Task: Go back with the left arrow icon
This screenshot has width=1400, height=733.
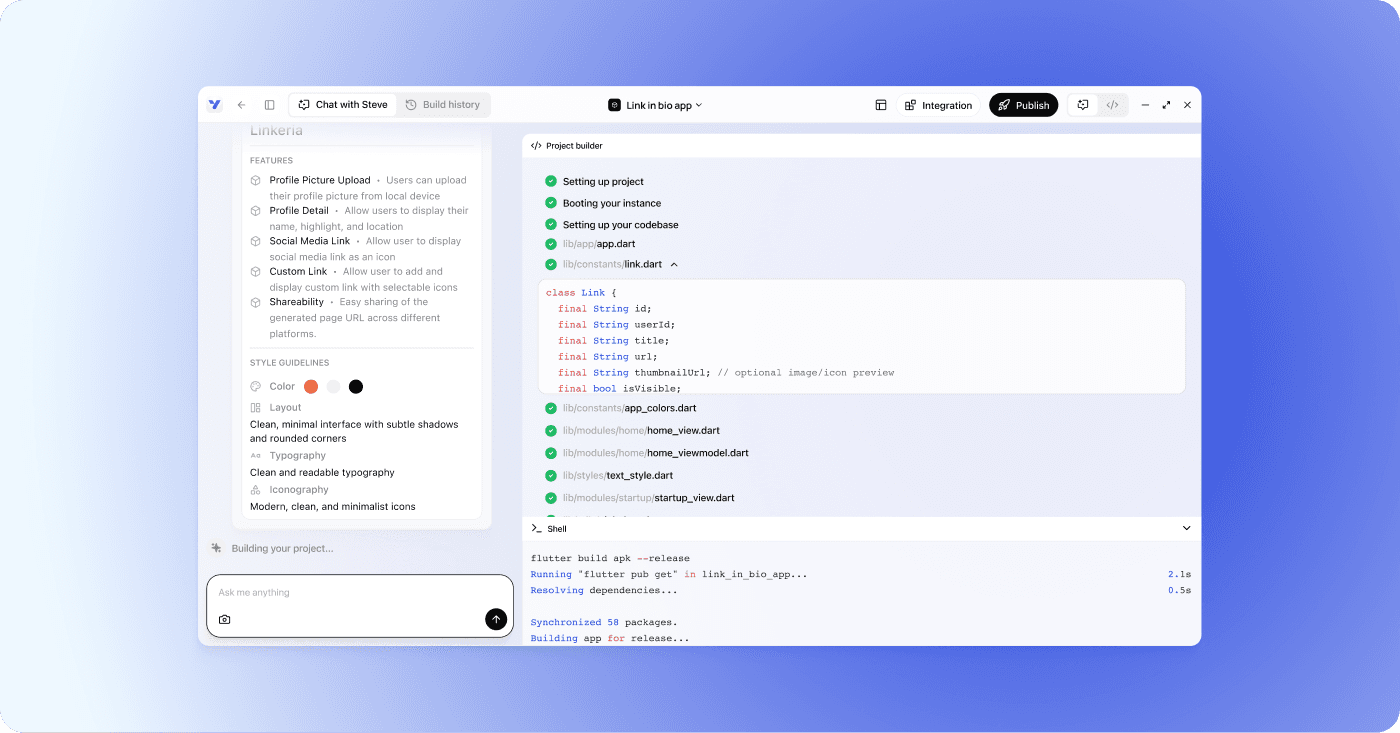Action: tap(241, 105)
